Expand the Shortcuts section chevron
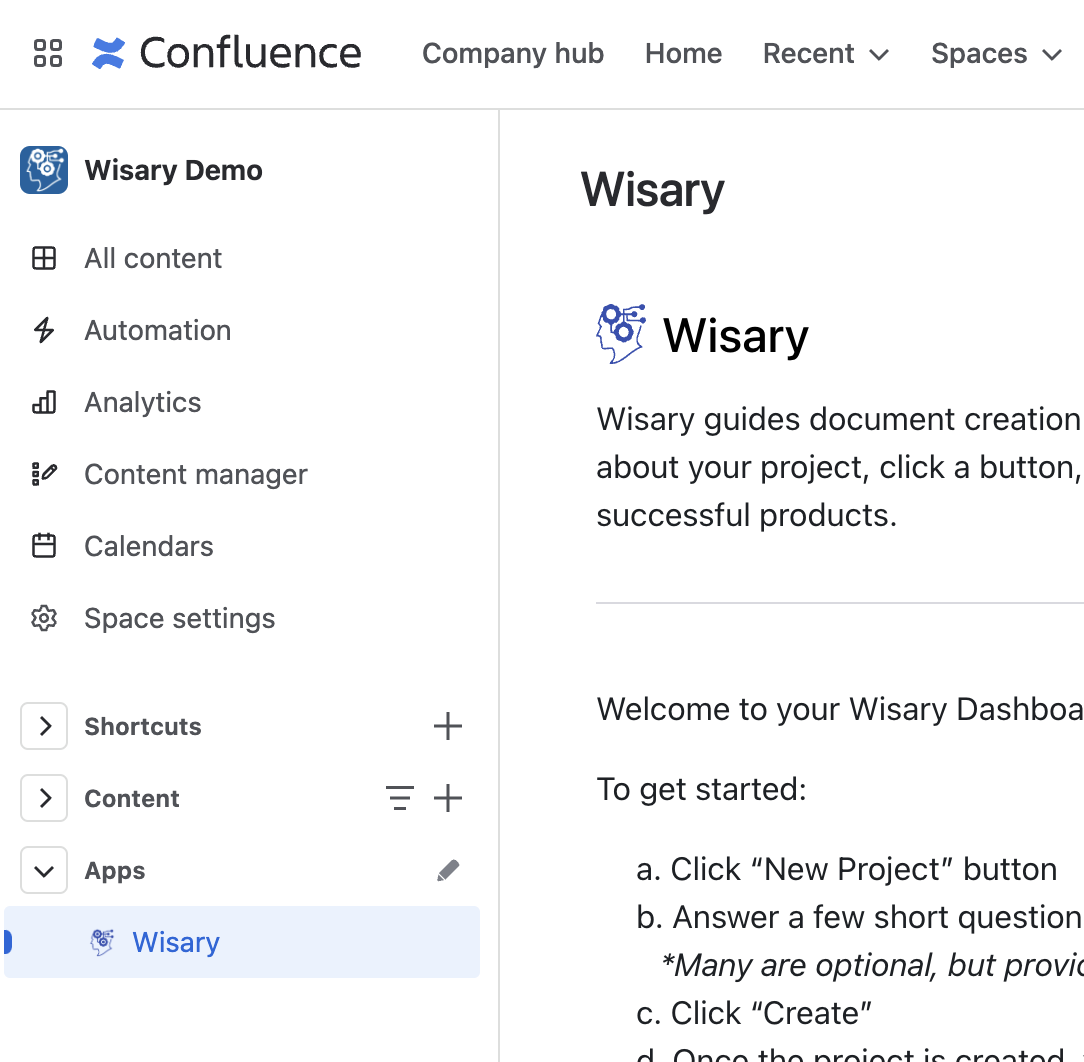This screenshot has width=1084, height=1062. pyautogui.click(x=44, y=726)
